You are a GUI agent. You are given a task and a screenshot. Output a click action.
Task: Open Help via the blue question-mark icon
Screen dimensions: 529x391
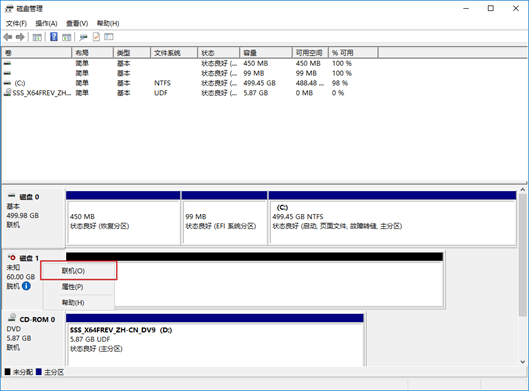(54, 37)
